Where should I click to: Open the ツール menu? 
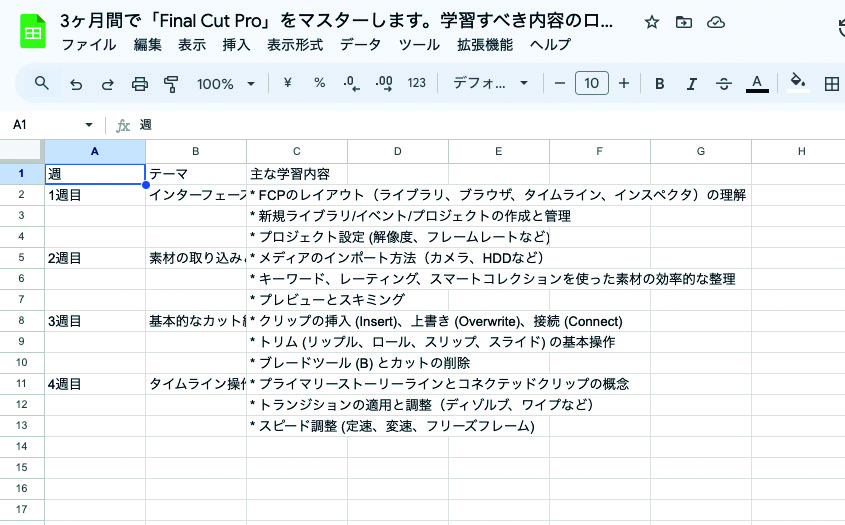point(419,45)
